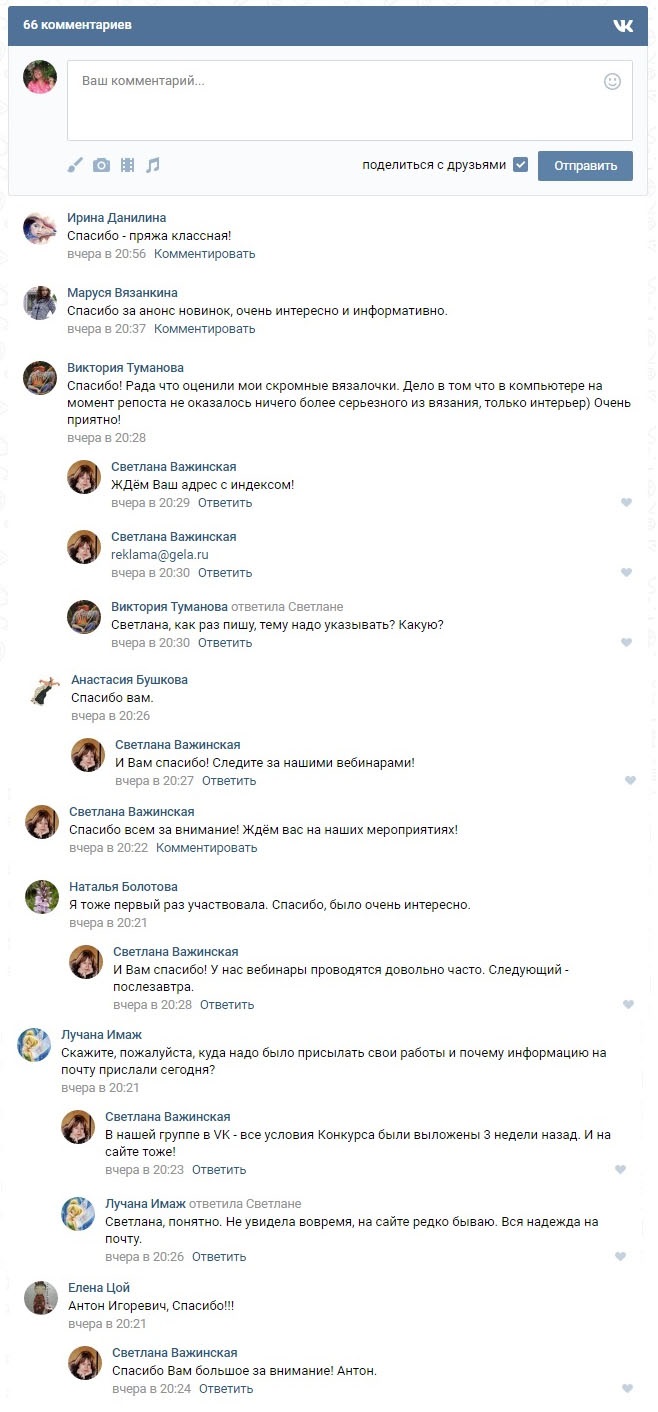Open the emoji smiley picker
The image size is (658, 1412).
[x=612, y=82]
